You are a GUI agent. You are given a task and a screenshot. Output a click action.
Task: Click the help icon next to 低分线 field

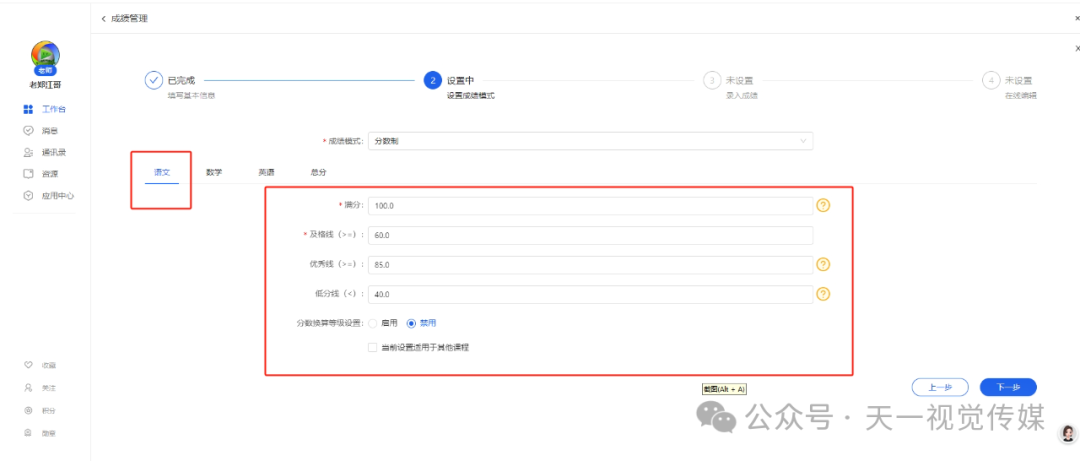coord(823,294)
